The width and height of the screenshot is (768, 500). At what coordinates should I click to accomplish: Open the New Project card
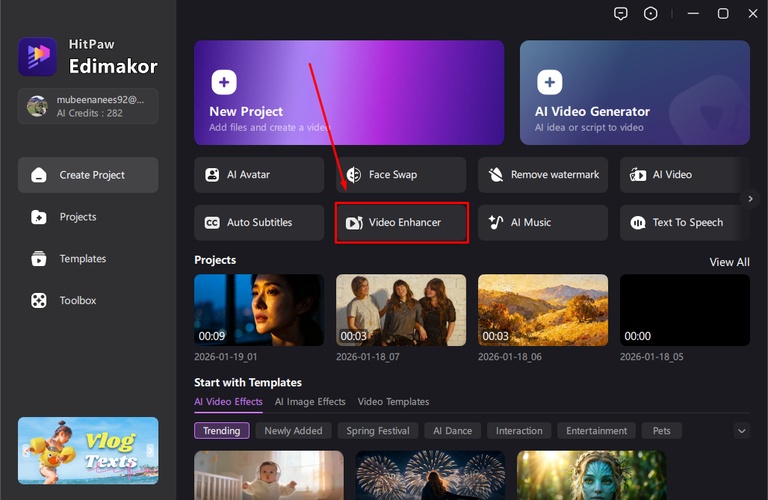349,93
